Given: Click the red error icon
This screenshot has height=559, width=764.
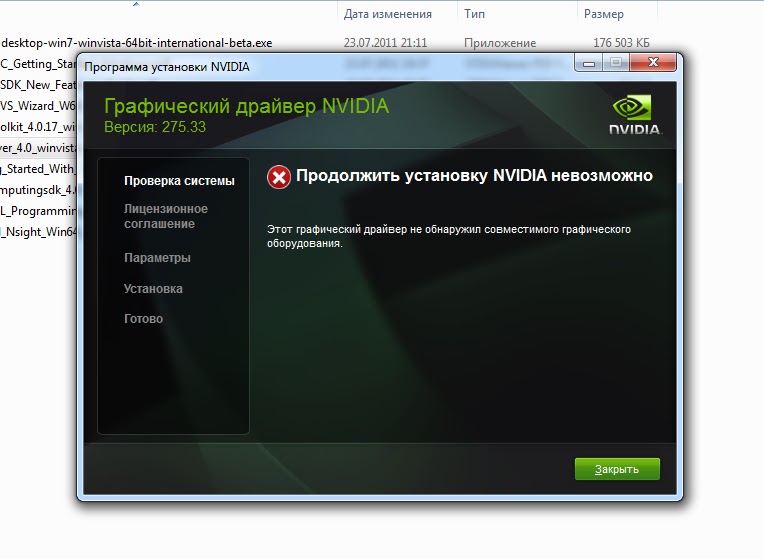Looking at the screenshot, I should (279, 177).
